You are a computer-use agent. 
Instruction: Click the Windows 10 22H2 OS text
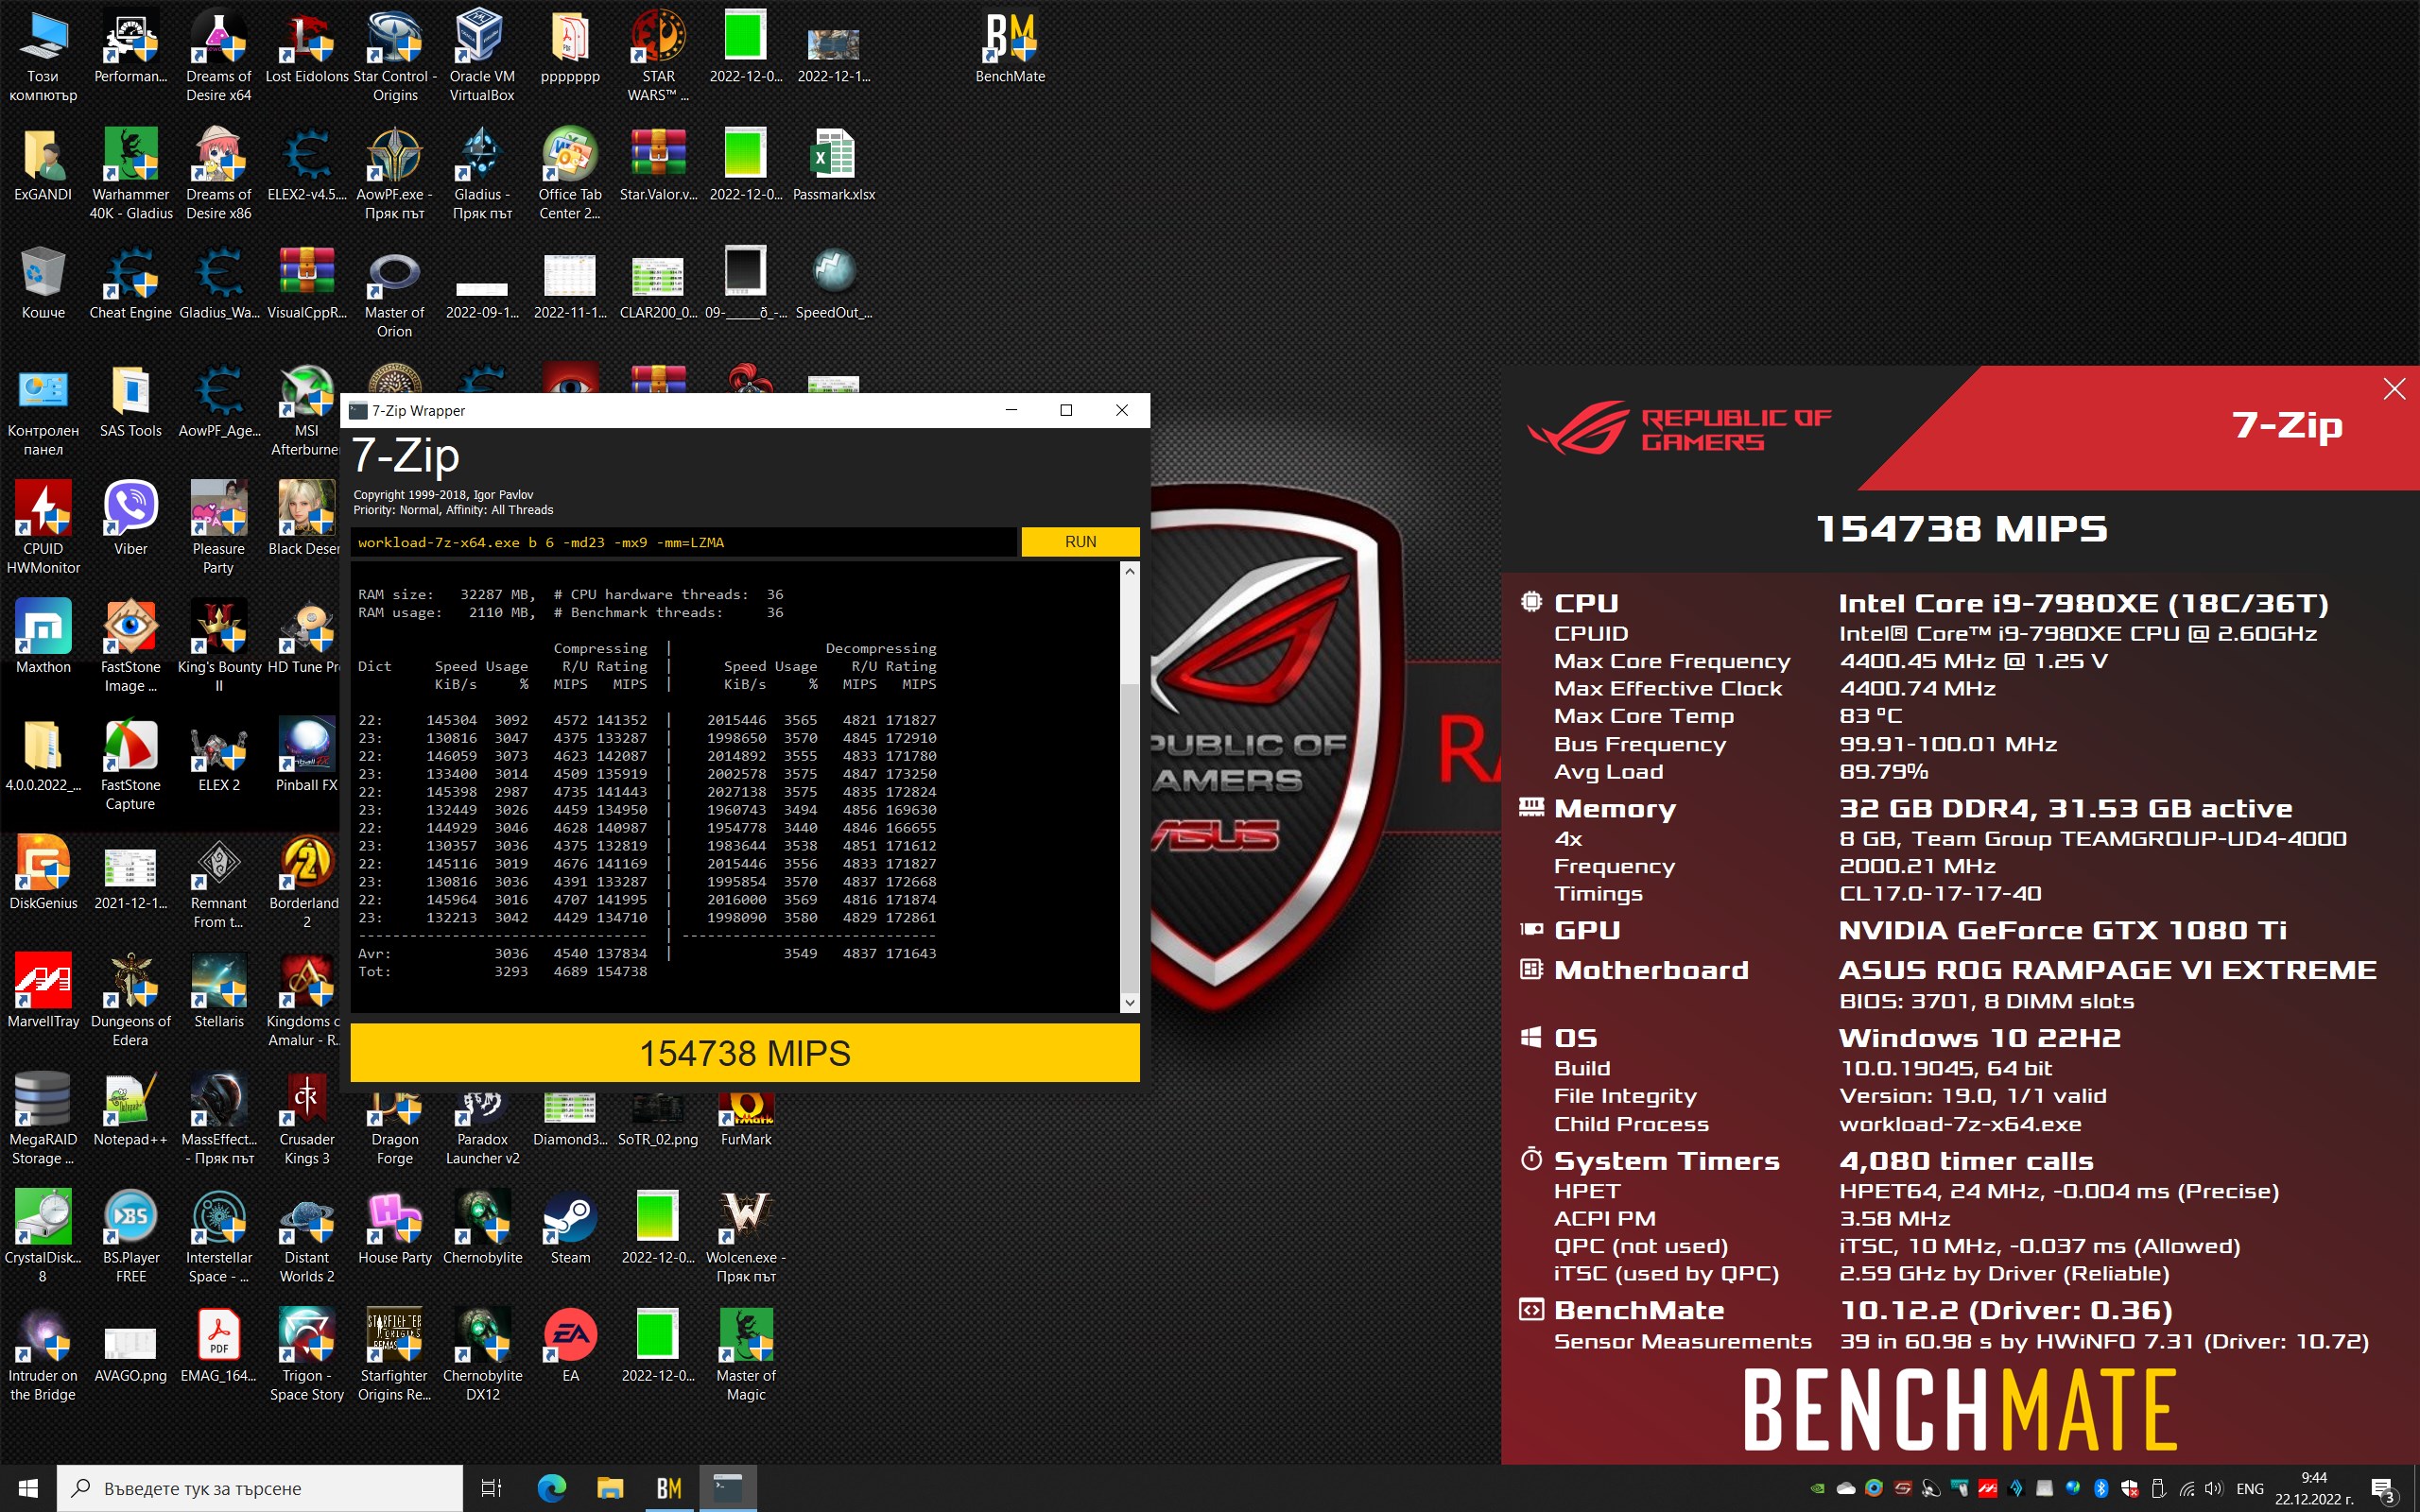(x=1979, y=1038)
